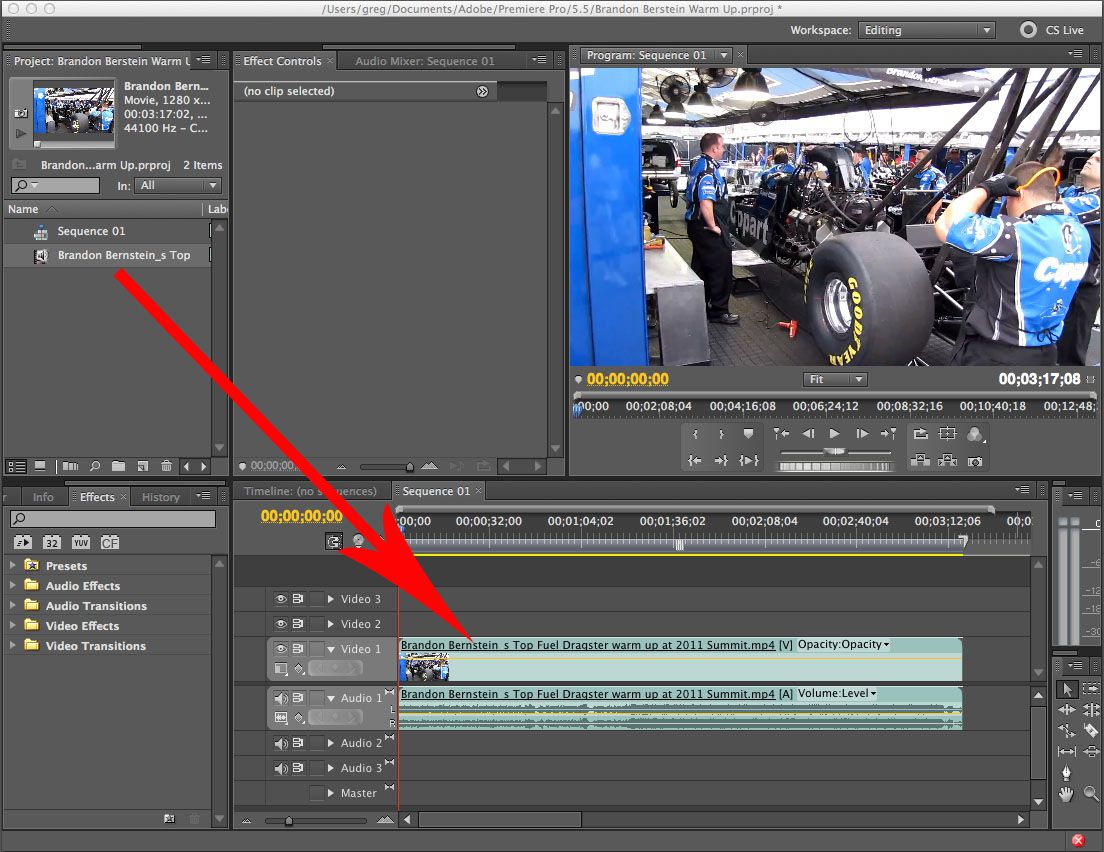The width and height of the screenshot is (1104, 852).
Task: Click the New Item icon in Project panel
Action: point(143,466)
